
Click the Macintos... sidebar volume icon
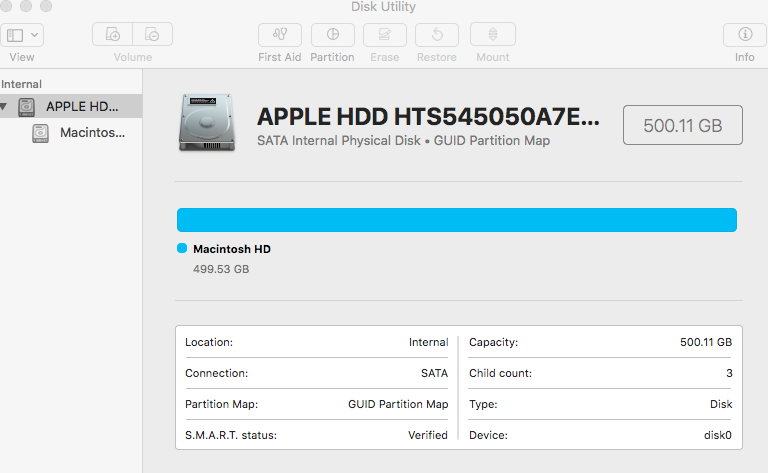point(41,133)
